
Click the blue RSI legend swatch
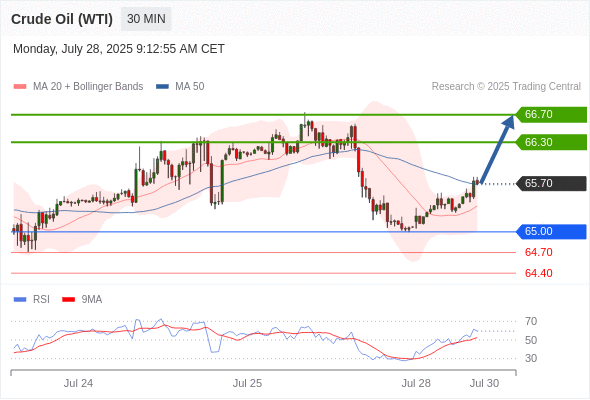click(20, 300)
